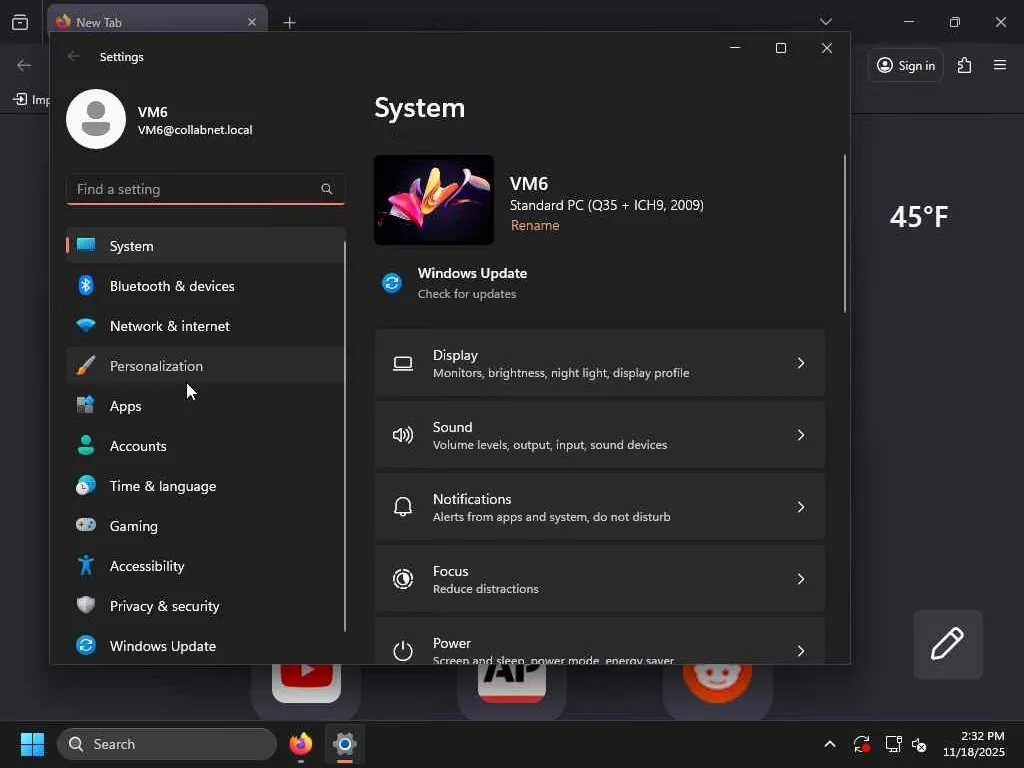Viewport: 1024px width, 768px height.
Task: Open Firefox hamburger application menu
Action: click(x=1000, y=65)
